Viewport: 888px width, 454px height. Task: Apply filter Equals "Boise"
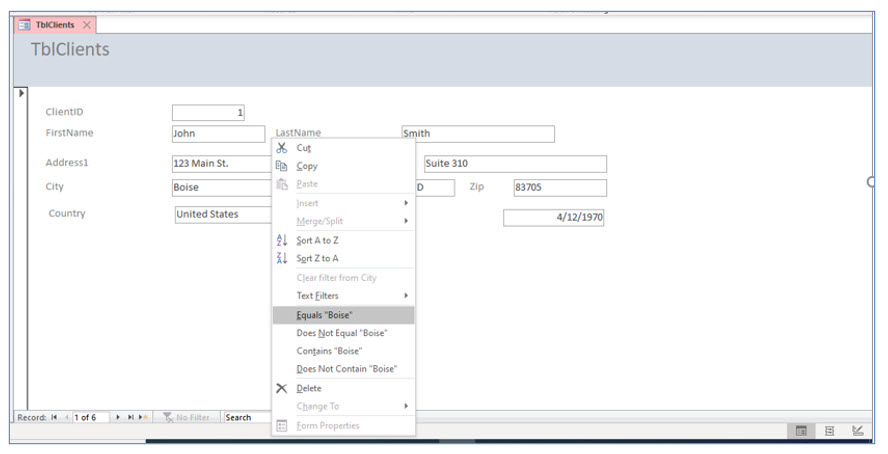[344, 315]
